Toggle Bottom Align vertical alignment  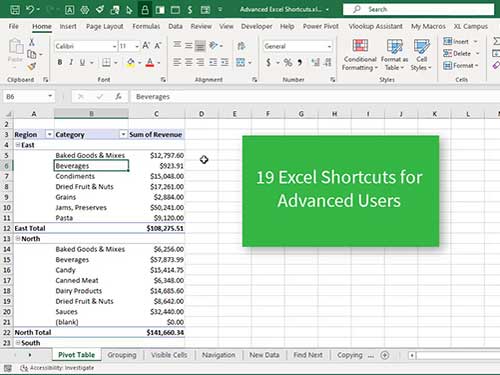[200, 45]
